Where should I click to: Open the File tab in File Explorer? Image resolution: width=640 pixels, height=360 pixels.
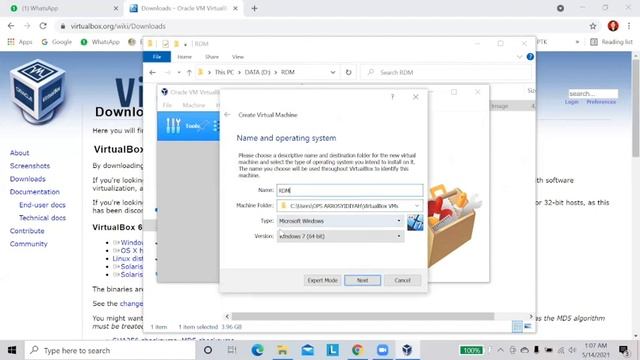click(x=157, y=57)
